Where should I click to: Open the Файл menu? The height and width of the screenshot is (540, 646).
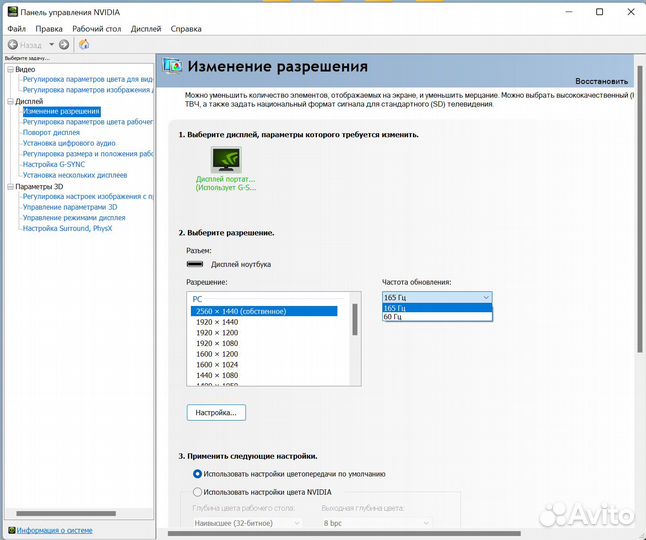16,29
